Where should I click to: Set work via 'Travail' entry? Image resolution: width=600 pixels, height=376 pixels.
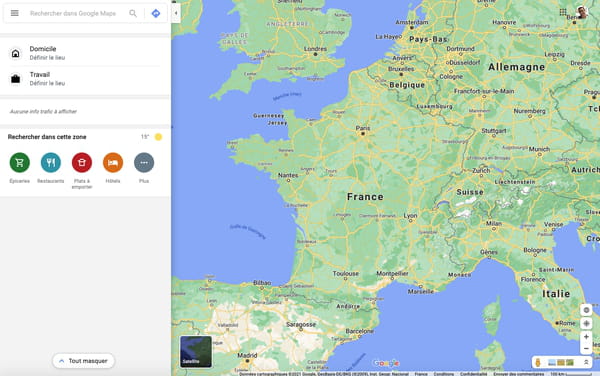click(x=85, y=79)
